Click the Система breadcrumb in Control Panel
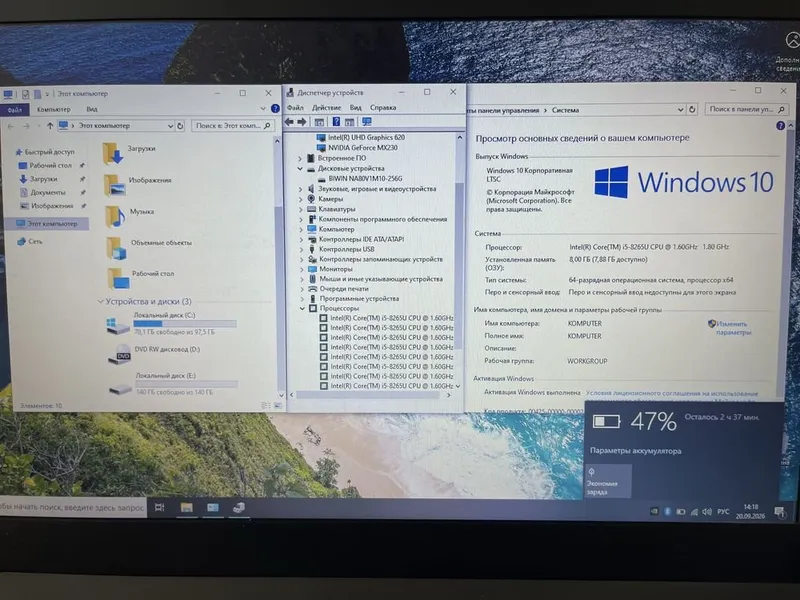 pyautogui.click(x=565, y=110)
